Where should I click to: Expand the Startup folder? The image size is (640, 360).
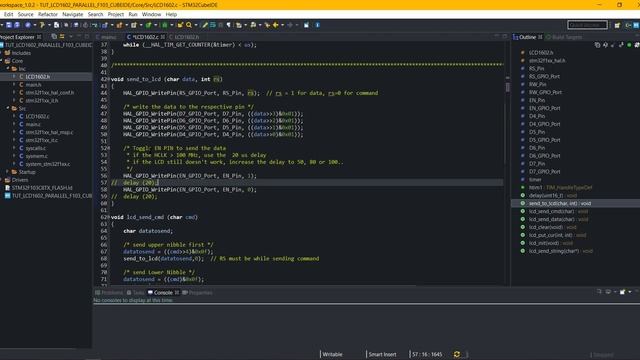tap(8, 172)
